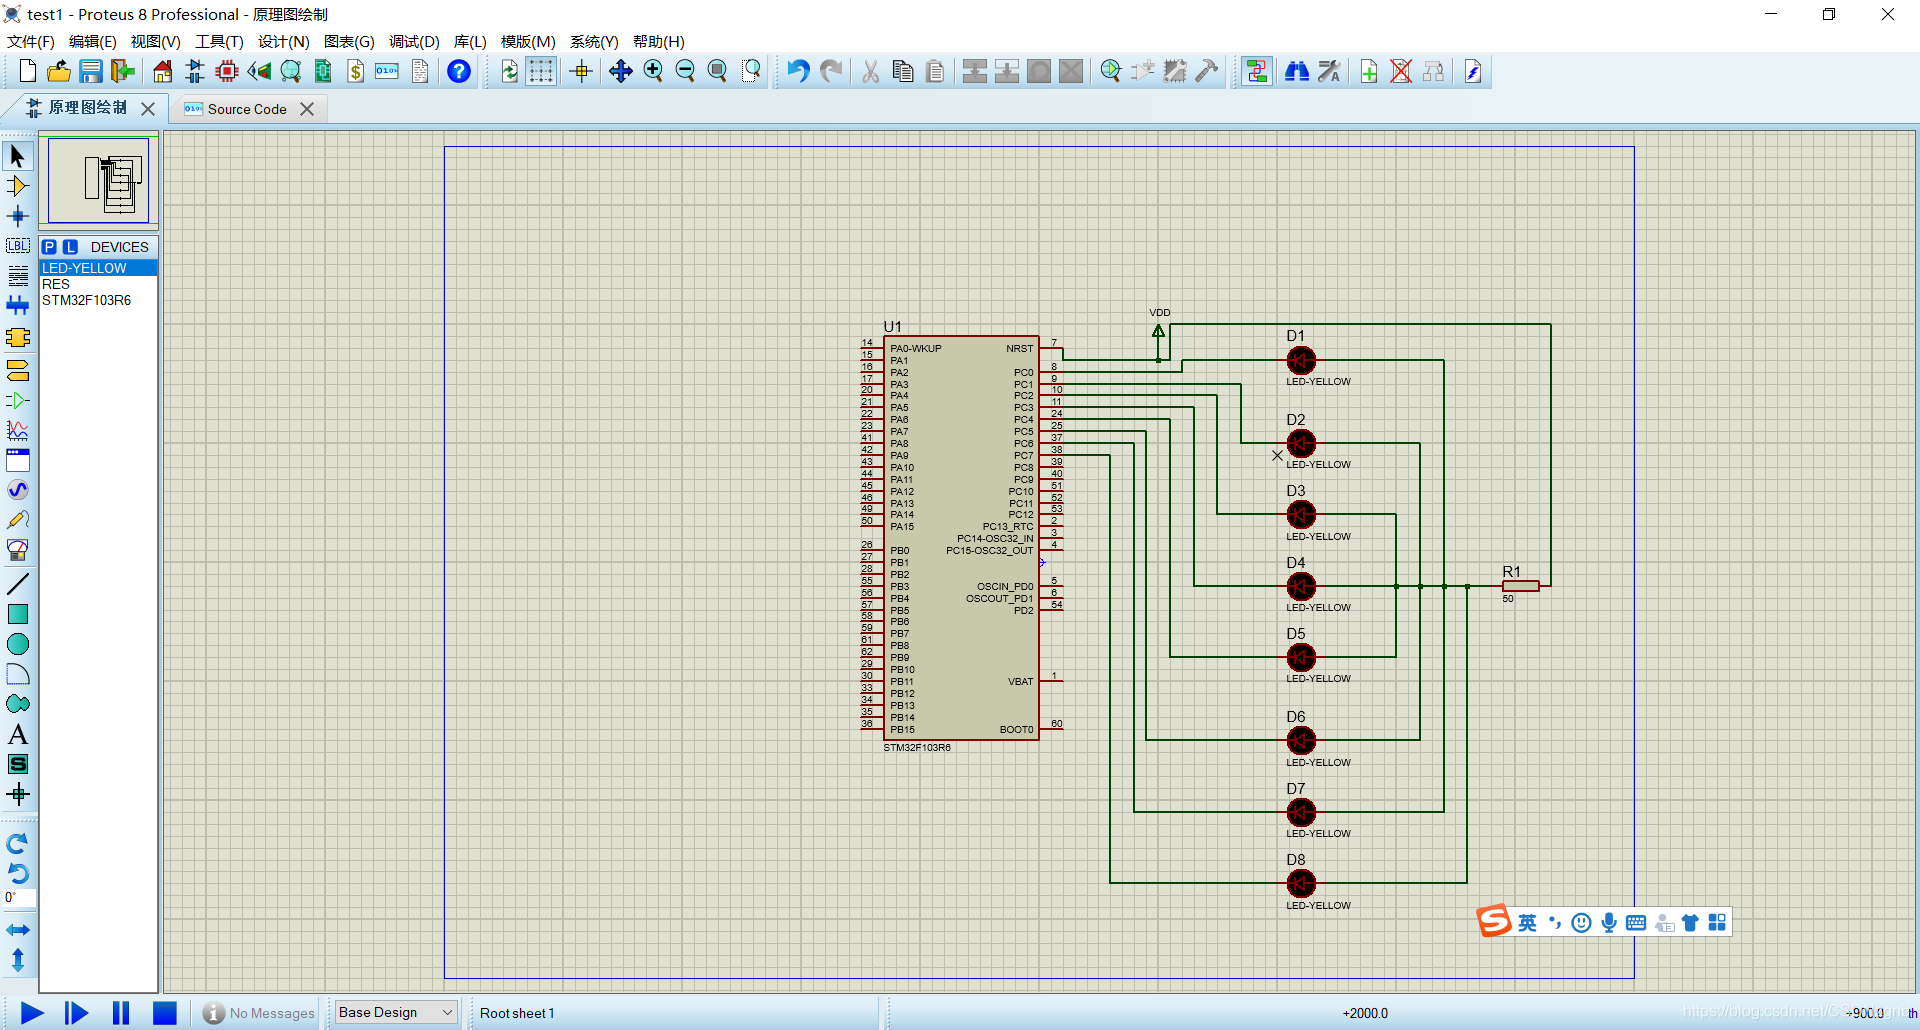Image resolution: width=1920 pixels, height=1030 pixels.
Task: Click the pan/center view arrows icon
Action: [621, 71]
